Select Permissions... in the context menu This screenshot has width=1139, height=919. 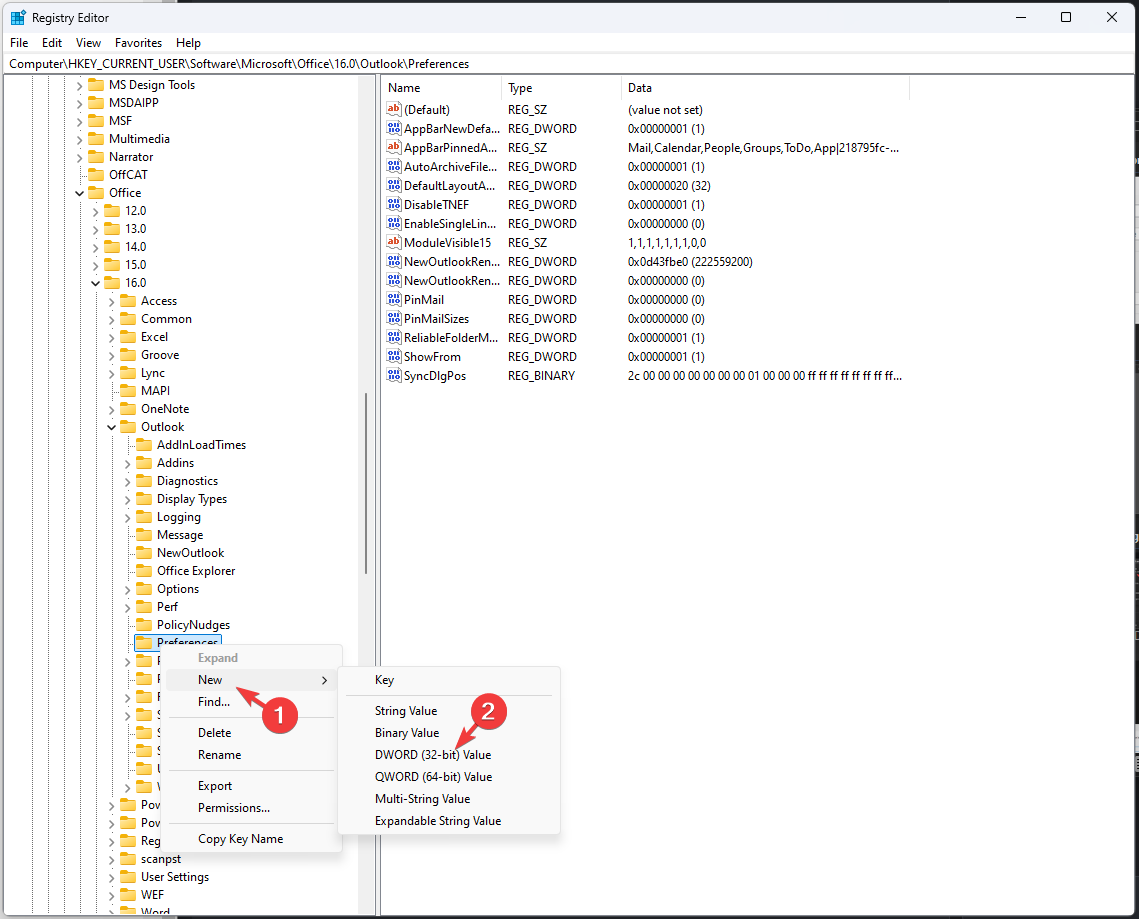(x=234, y=808)
